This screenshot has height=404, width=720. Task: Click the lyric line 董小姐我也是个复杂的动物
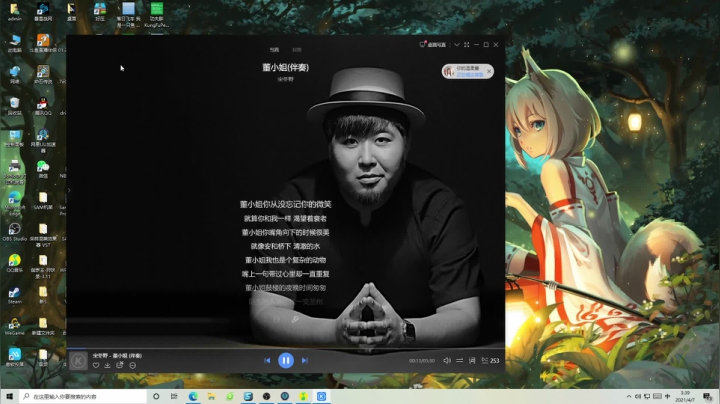[x=285, y=260]
